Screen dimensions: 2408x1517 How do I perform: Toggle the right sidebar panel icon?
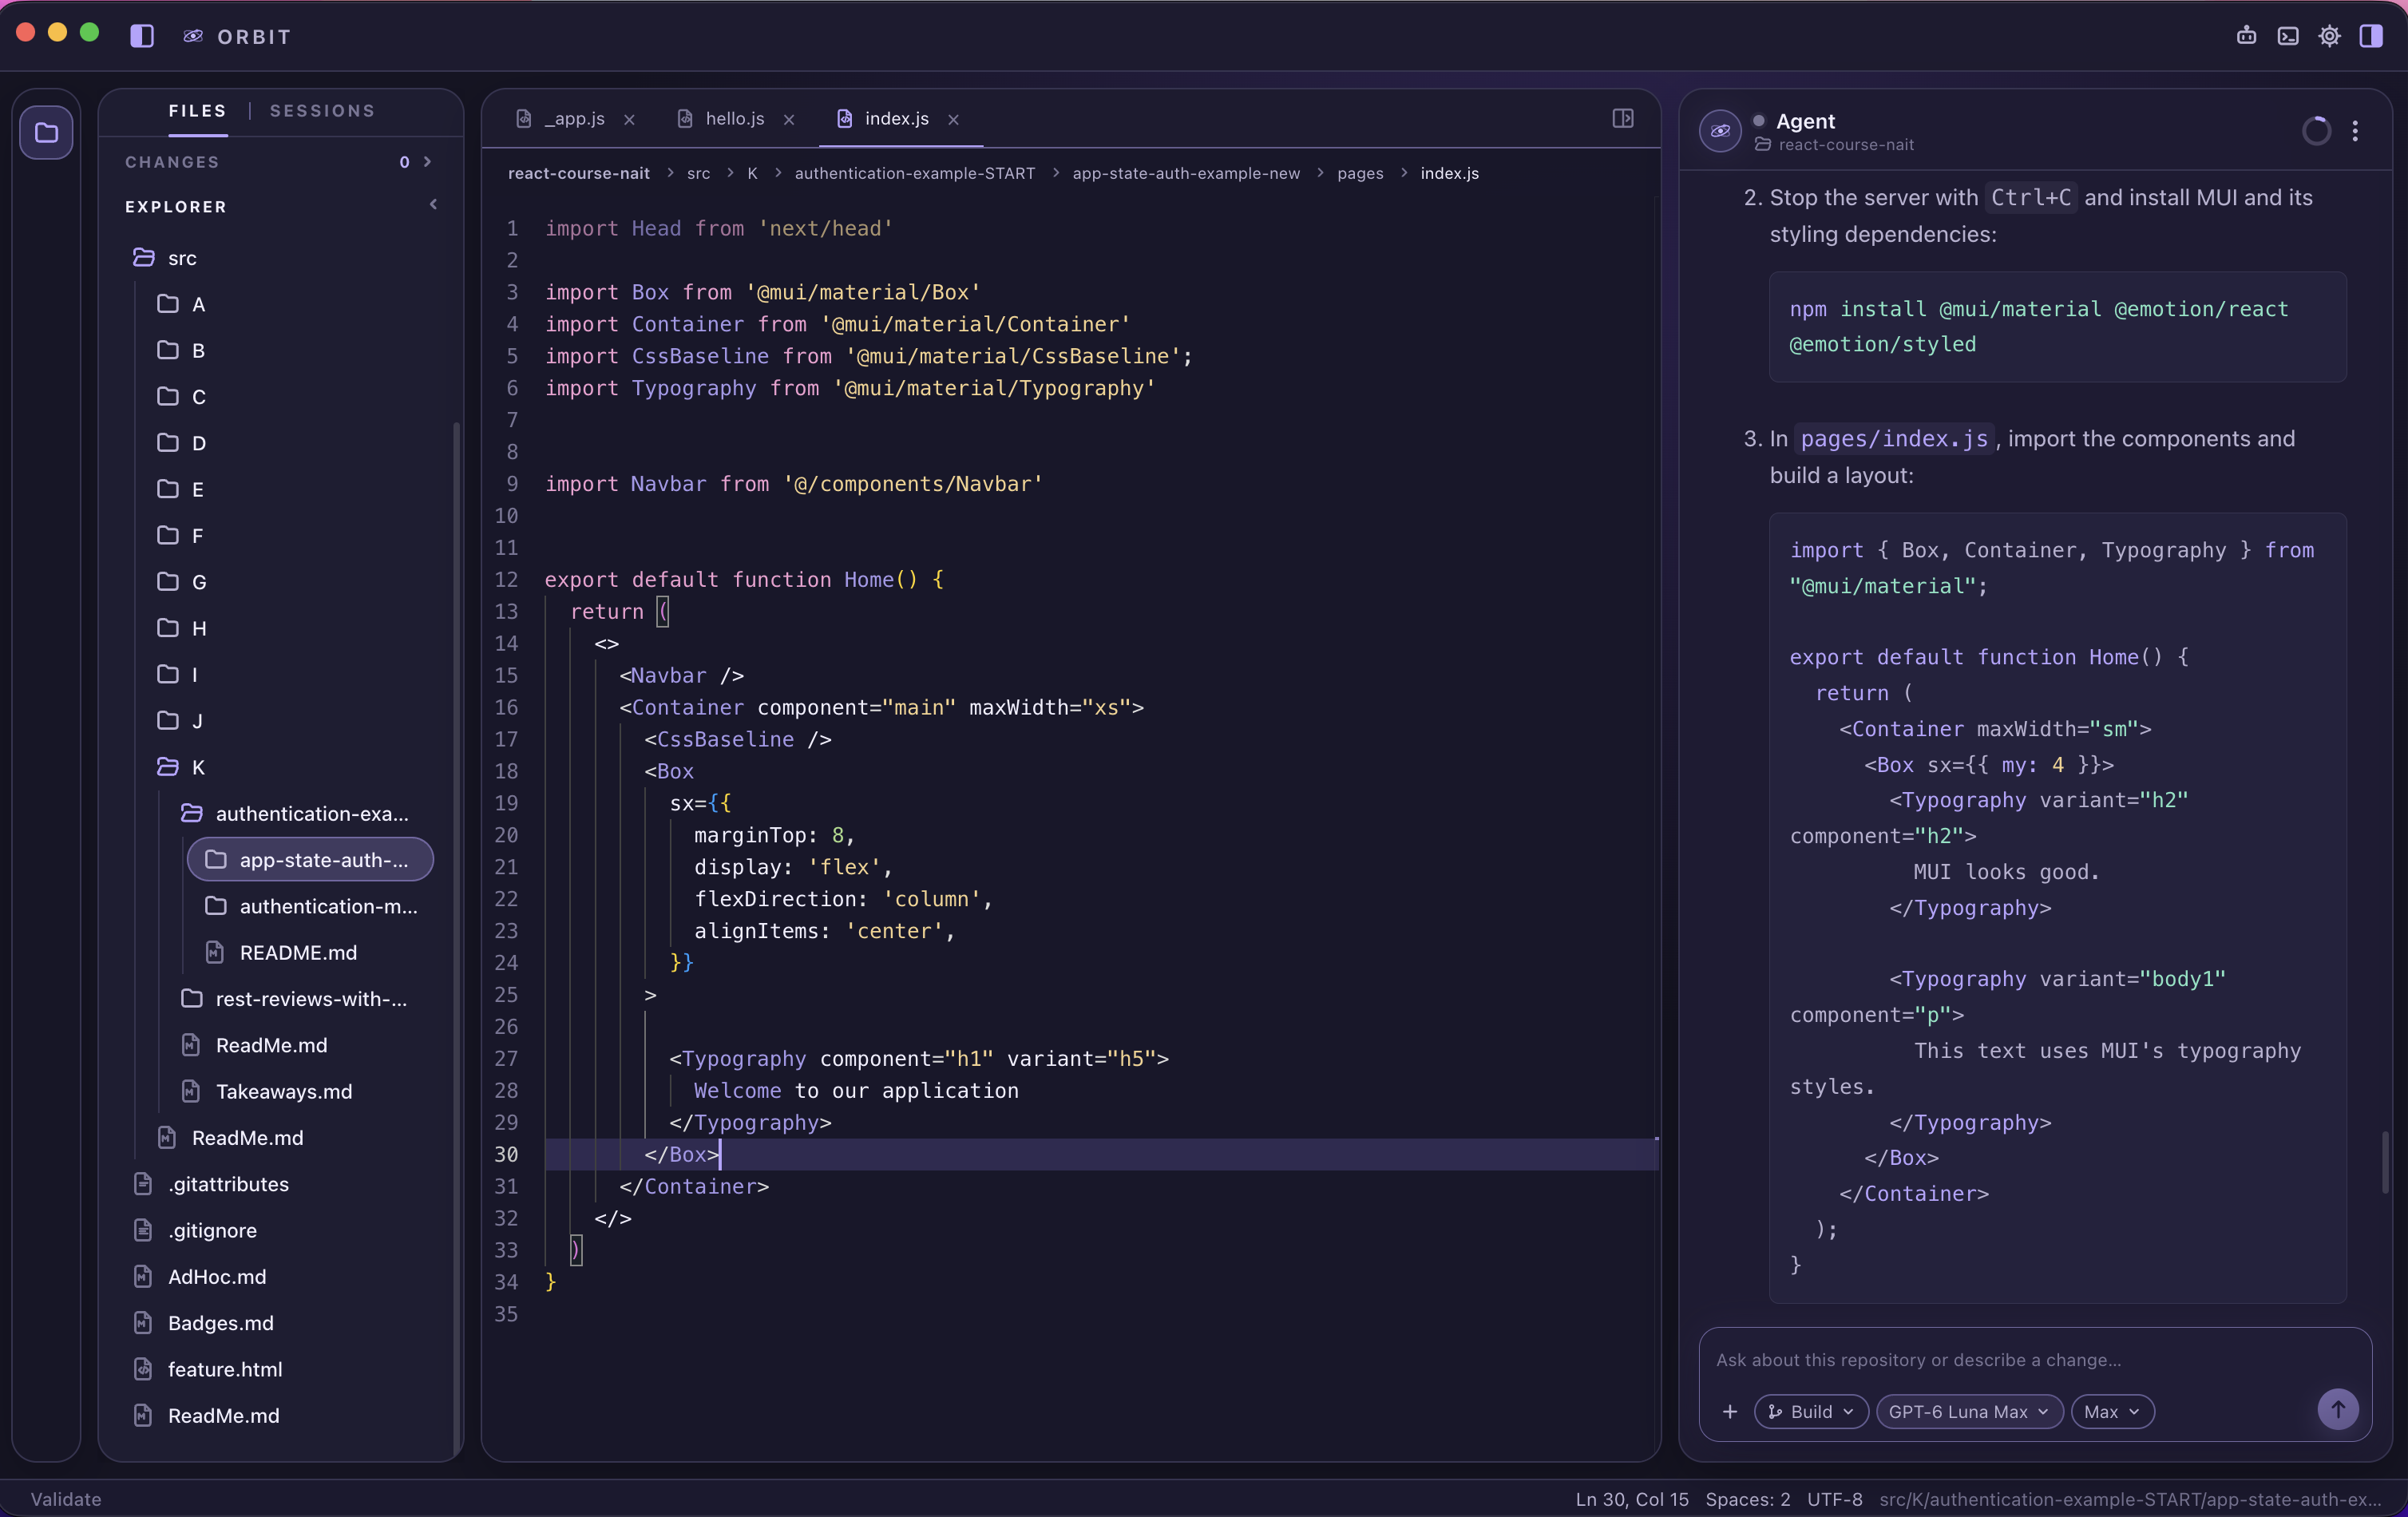(x=2370, y=36)
